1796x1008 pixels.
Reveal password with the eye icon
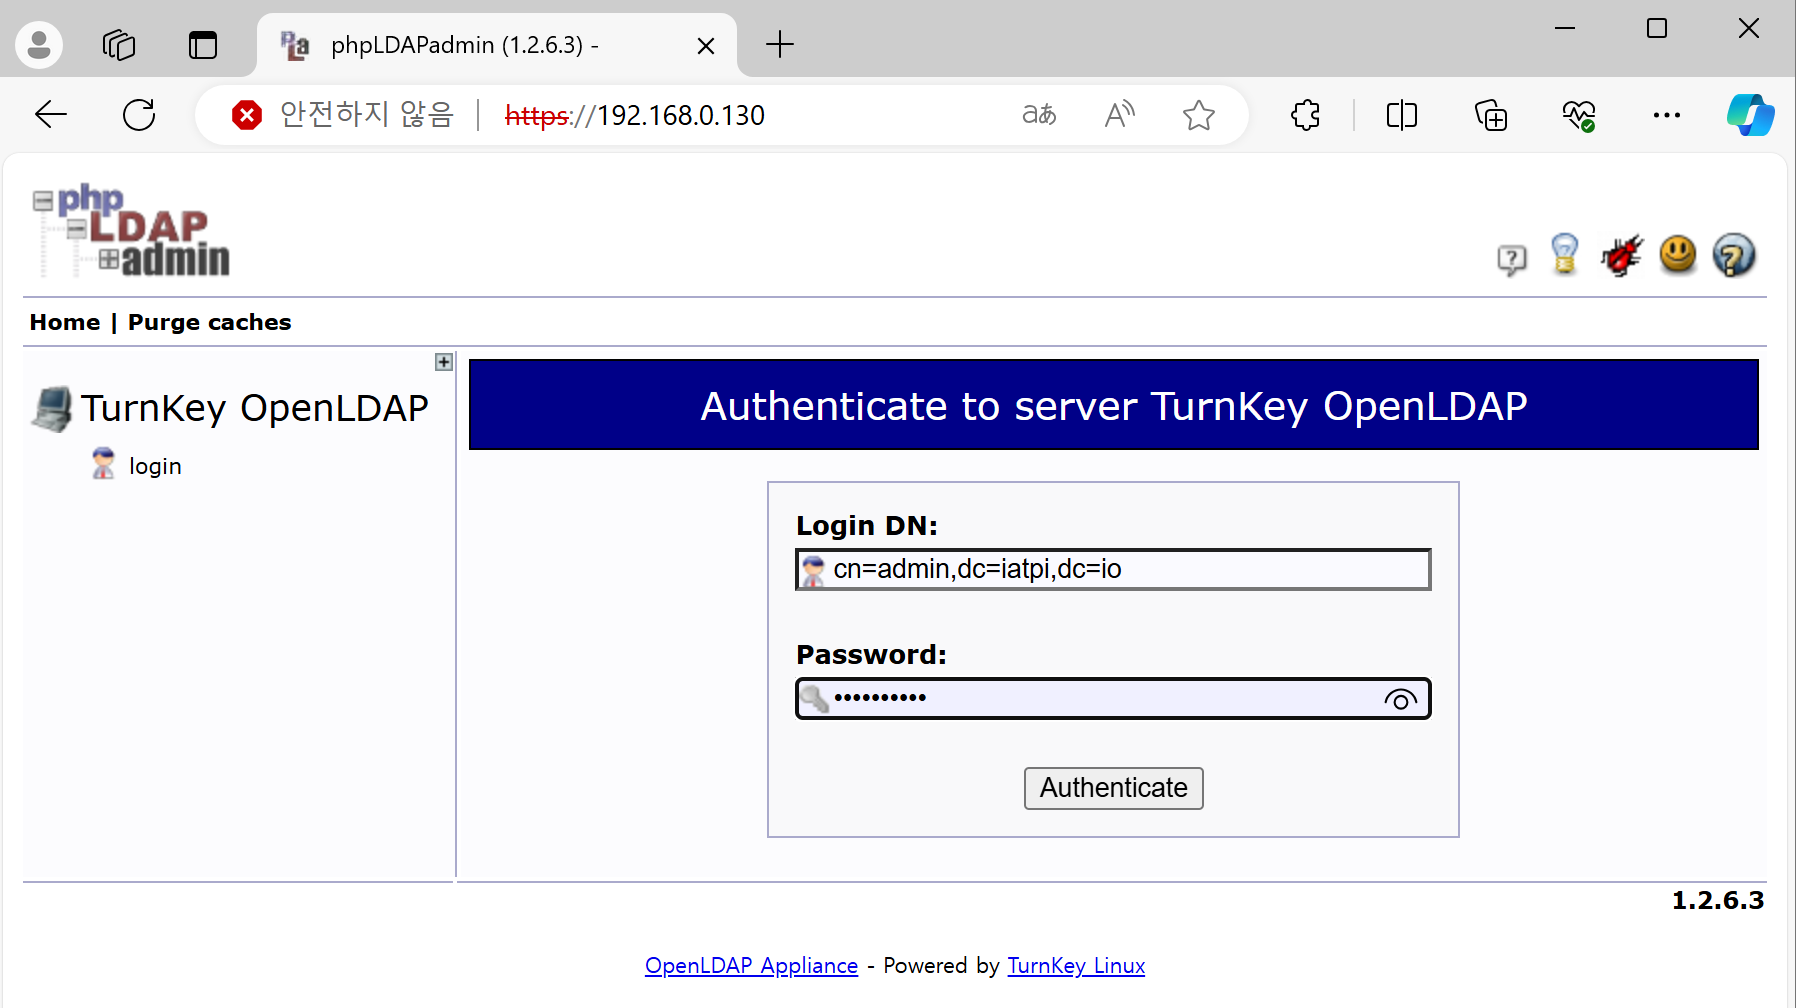click(1400, 699)
